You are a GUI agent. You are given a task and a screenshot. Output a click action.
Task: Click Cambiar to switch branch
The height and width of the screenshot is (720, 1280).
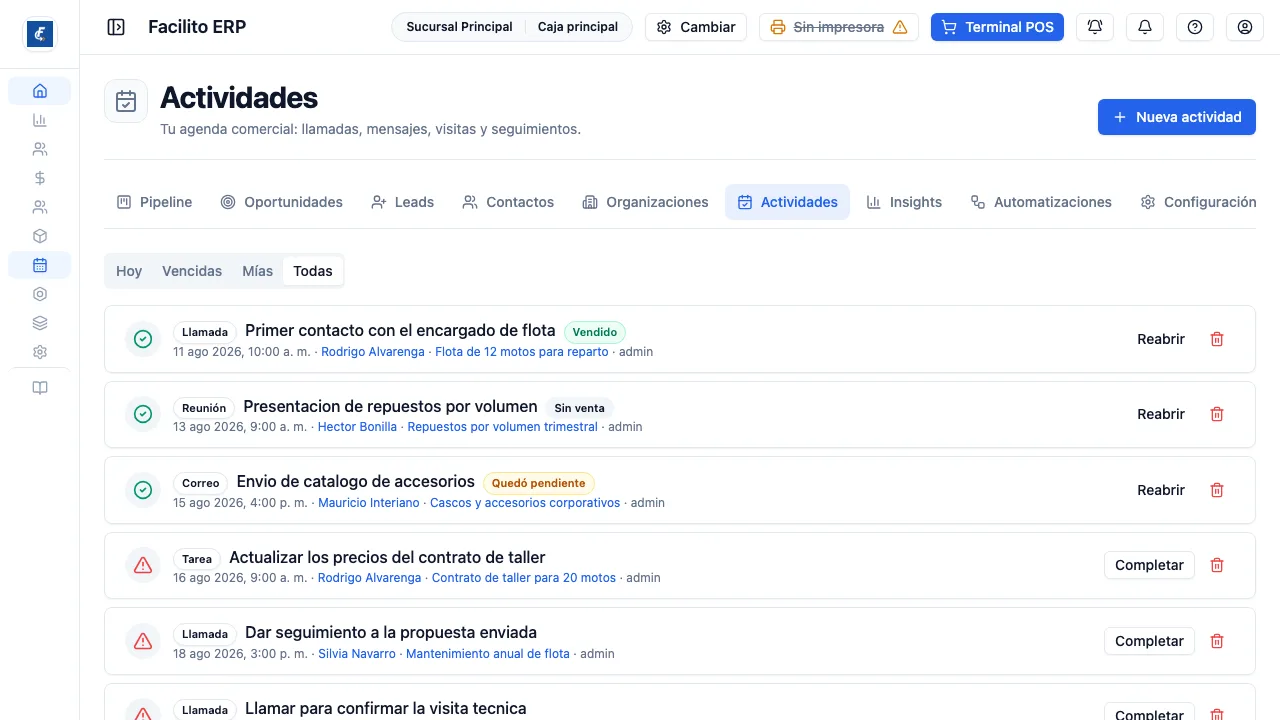(696, 27)
